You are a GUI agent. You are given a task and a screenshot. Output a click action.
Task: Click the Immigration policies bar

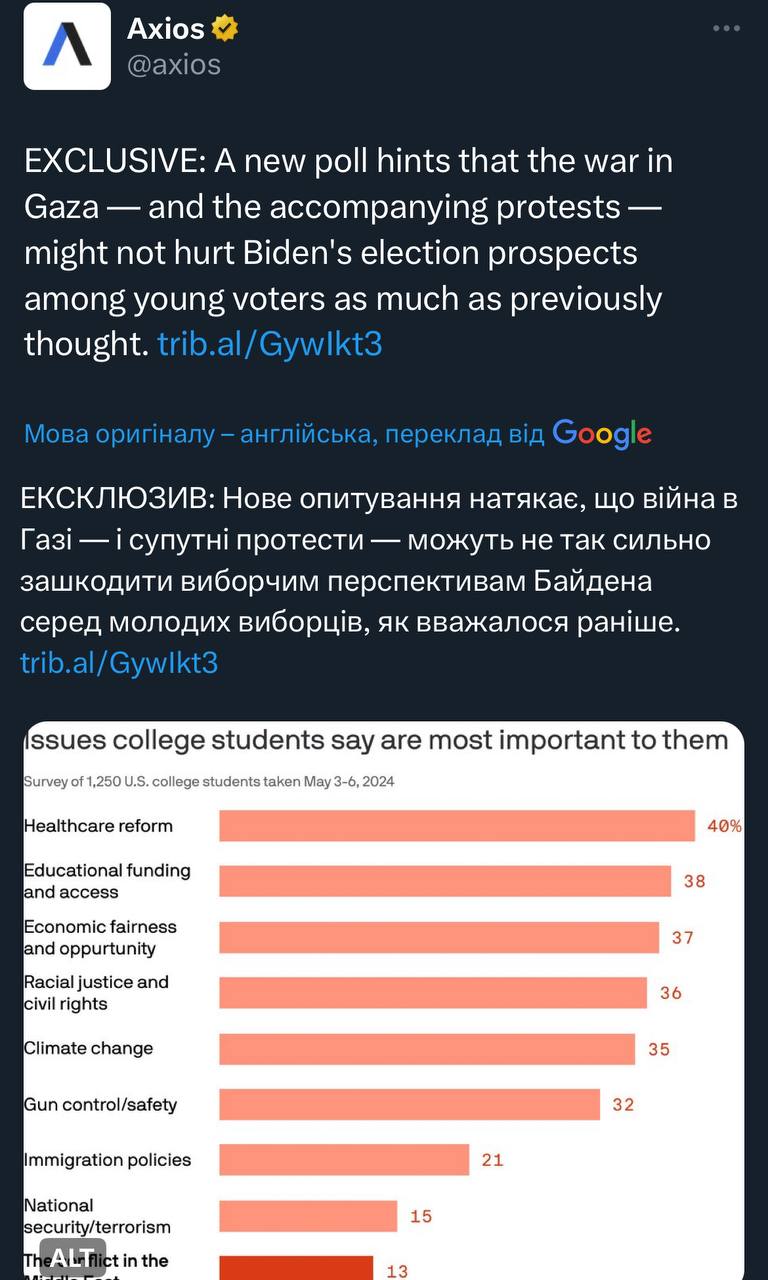click(344, 1160)
